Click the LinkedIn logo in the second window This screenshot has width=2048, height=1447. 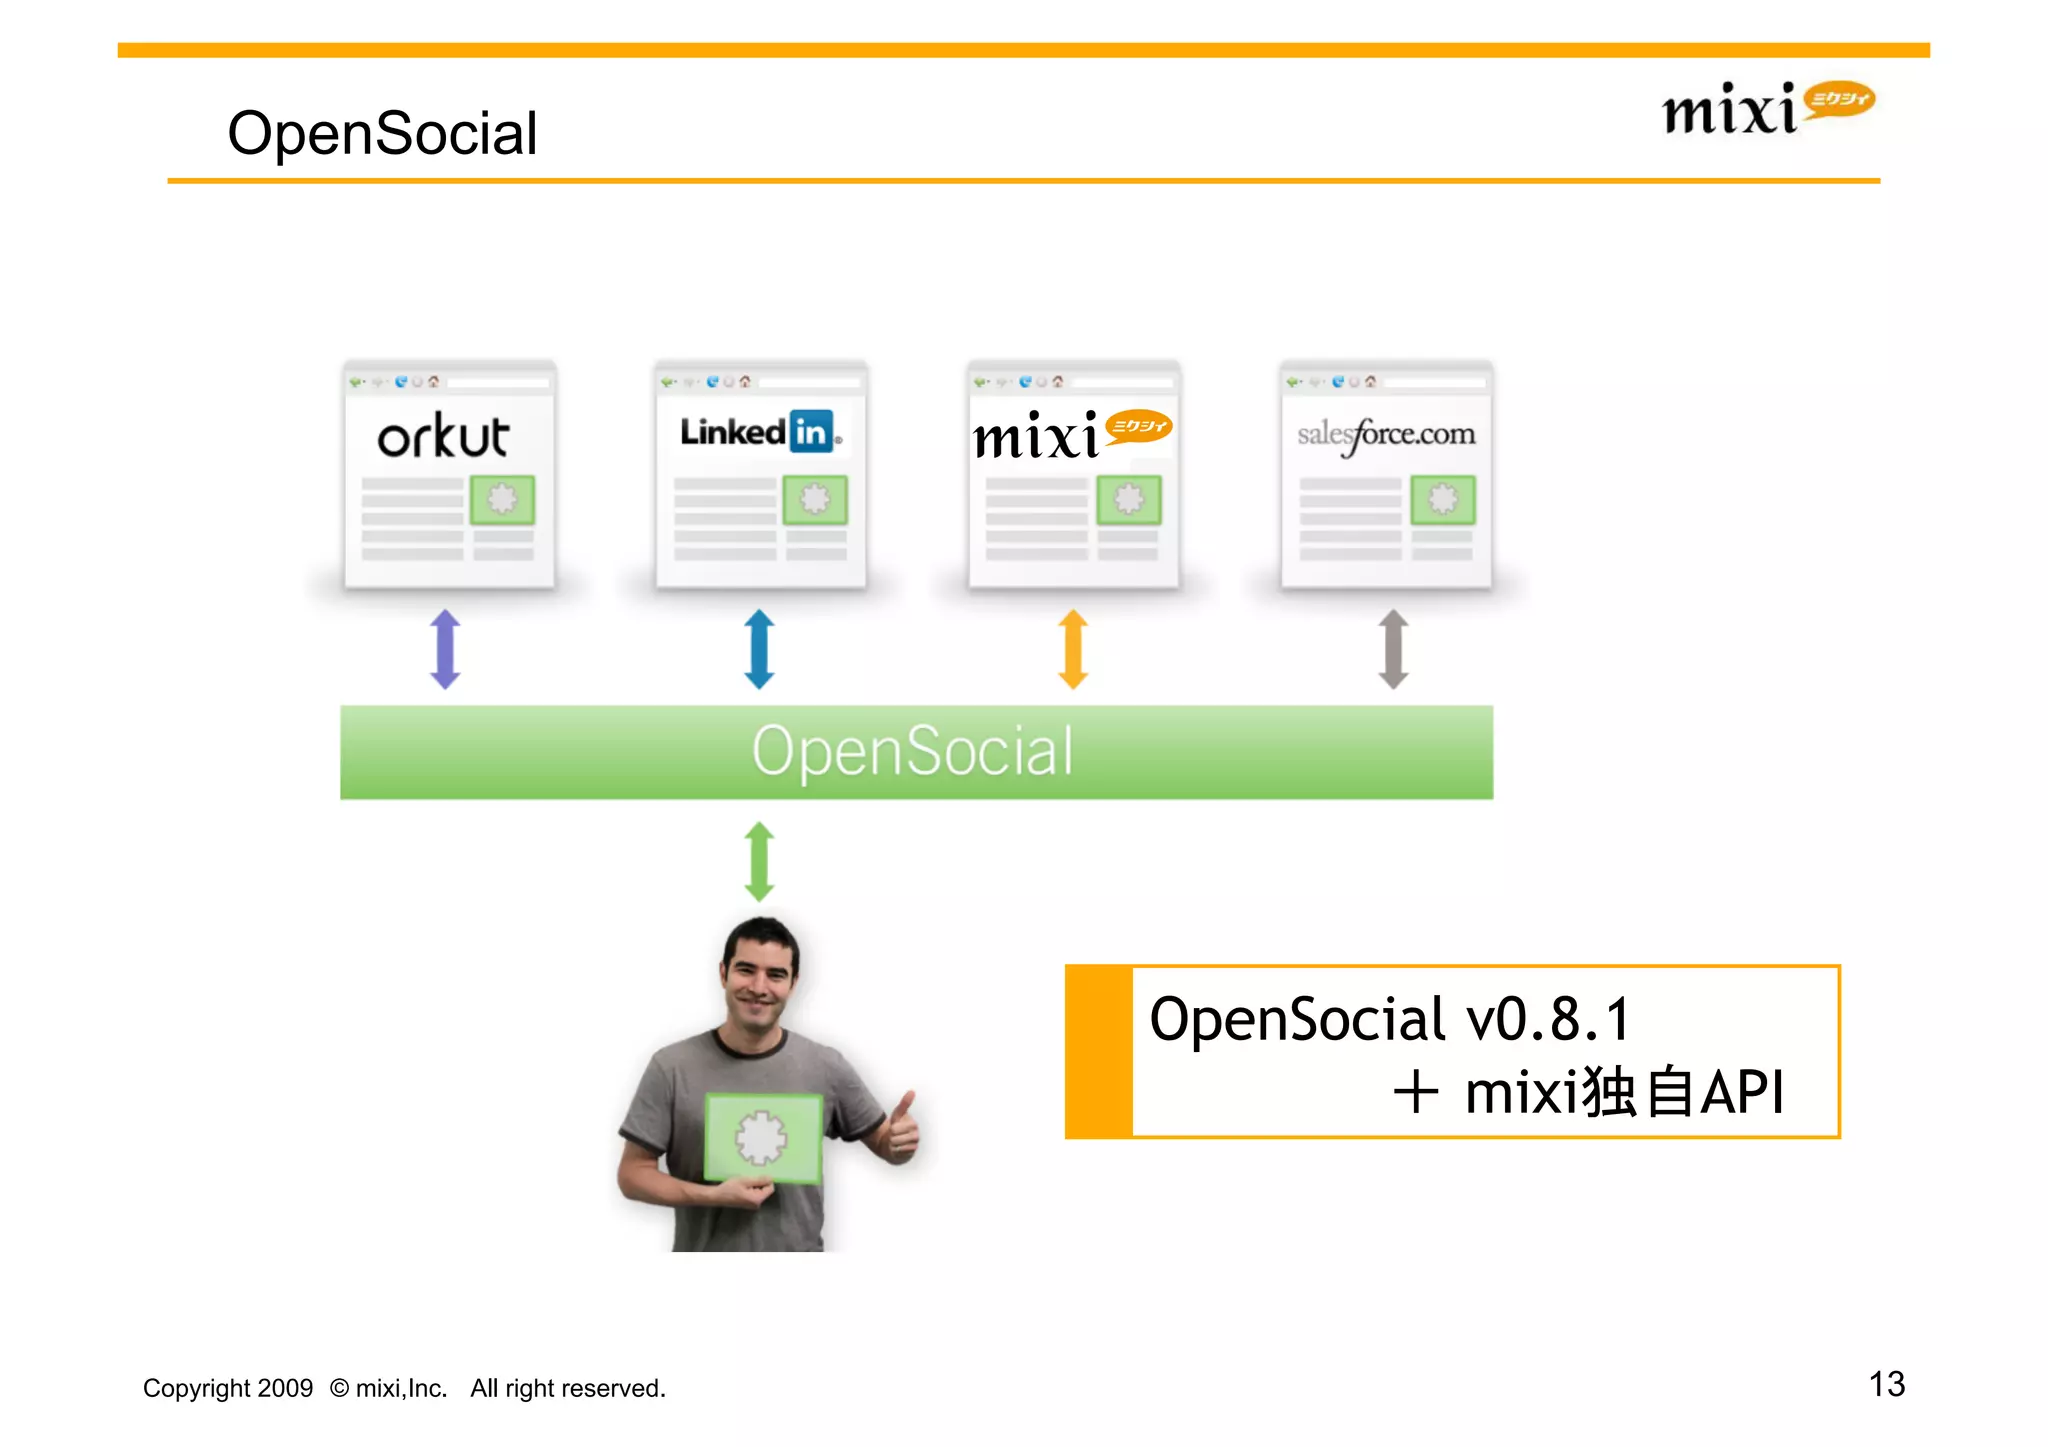tap(759, 433)
